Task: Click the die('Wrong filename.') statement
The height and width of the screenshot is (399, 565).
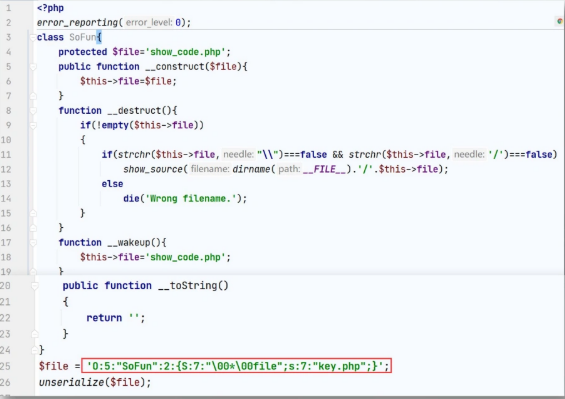Action: click(185, 199)
